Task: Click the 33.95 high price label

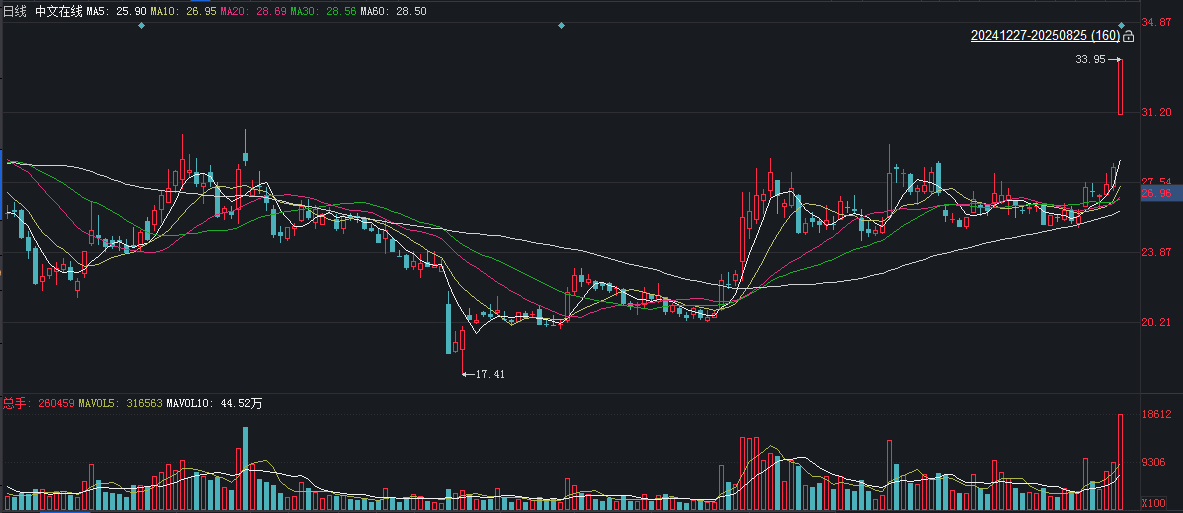Action: 1090,59
